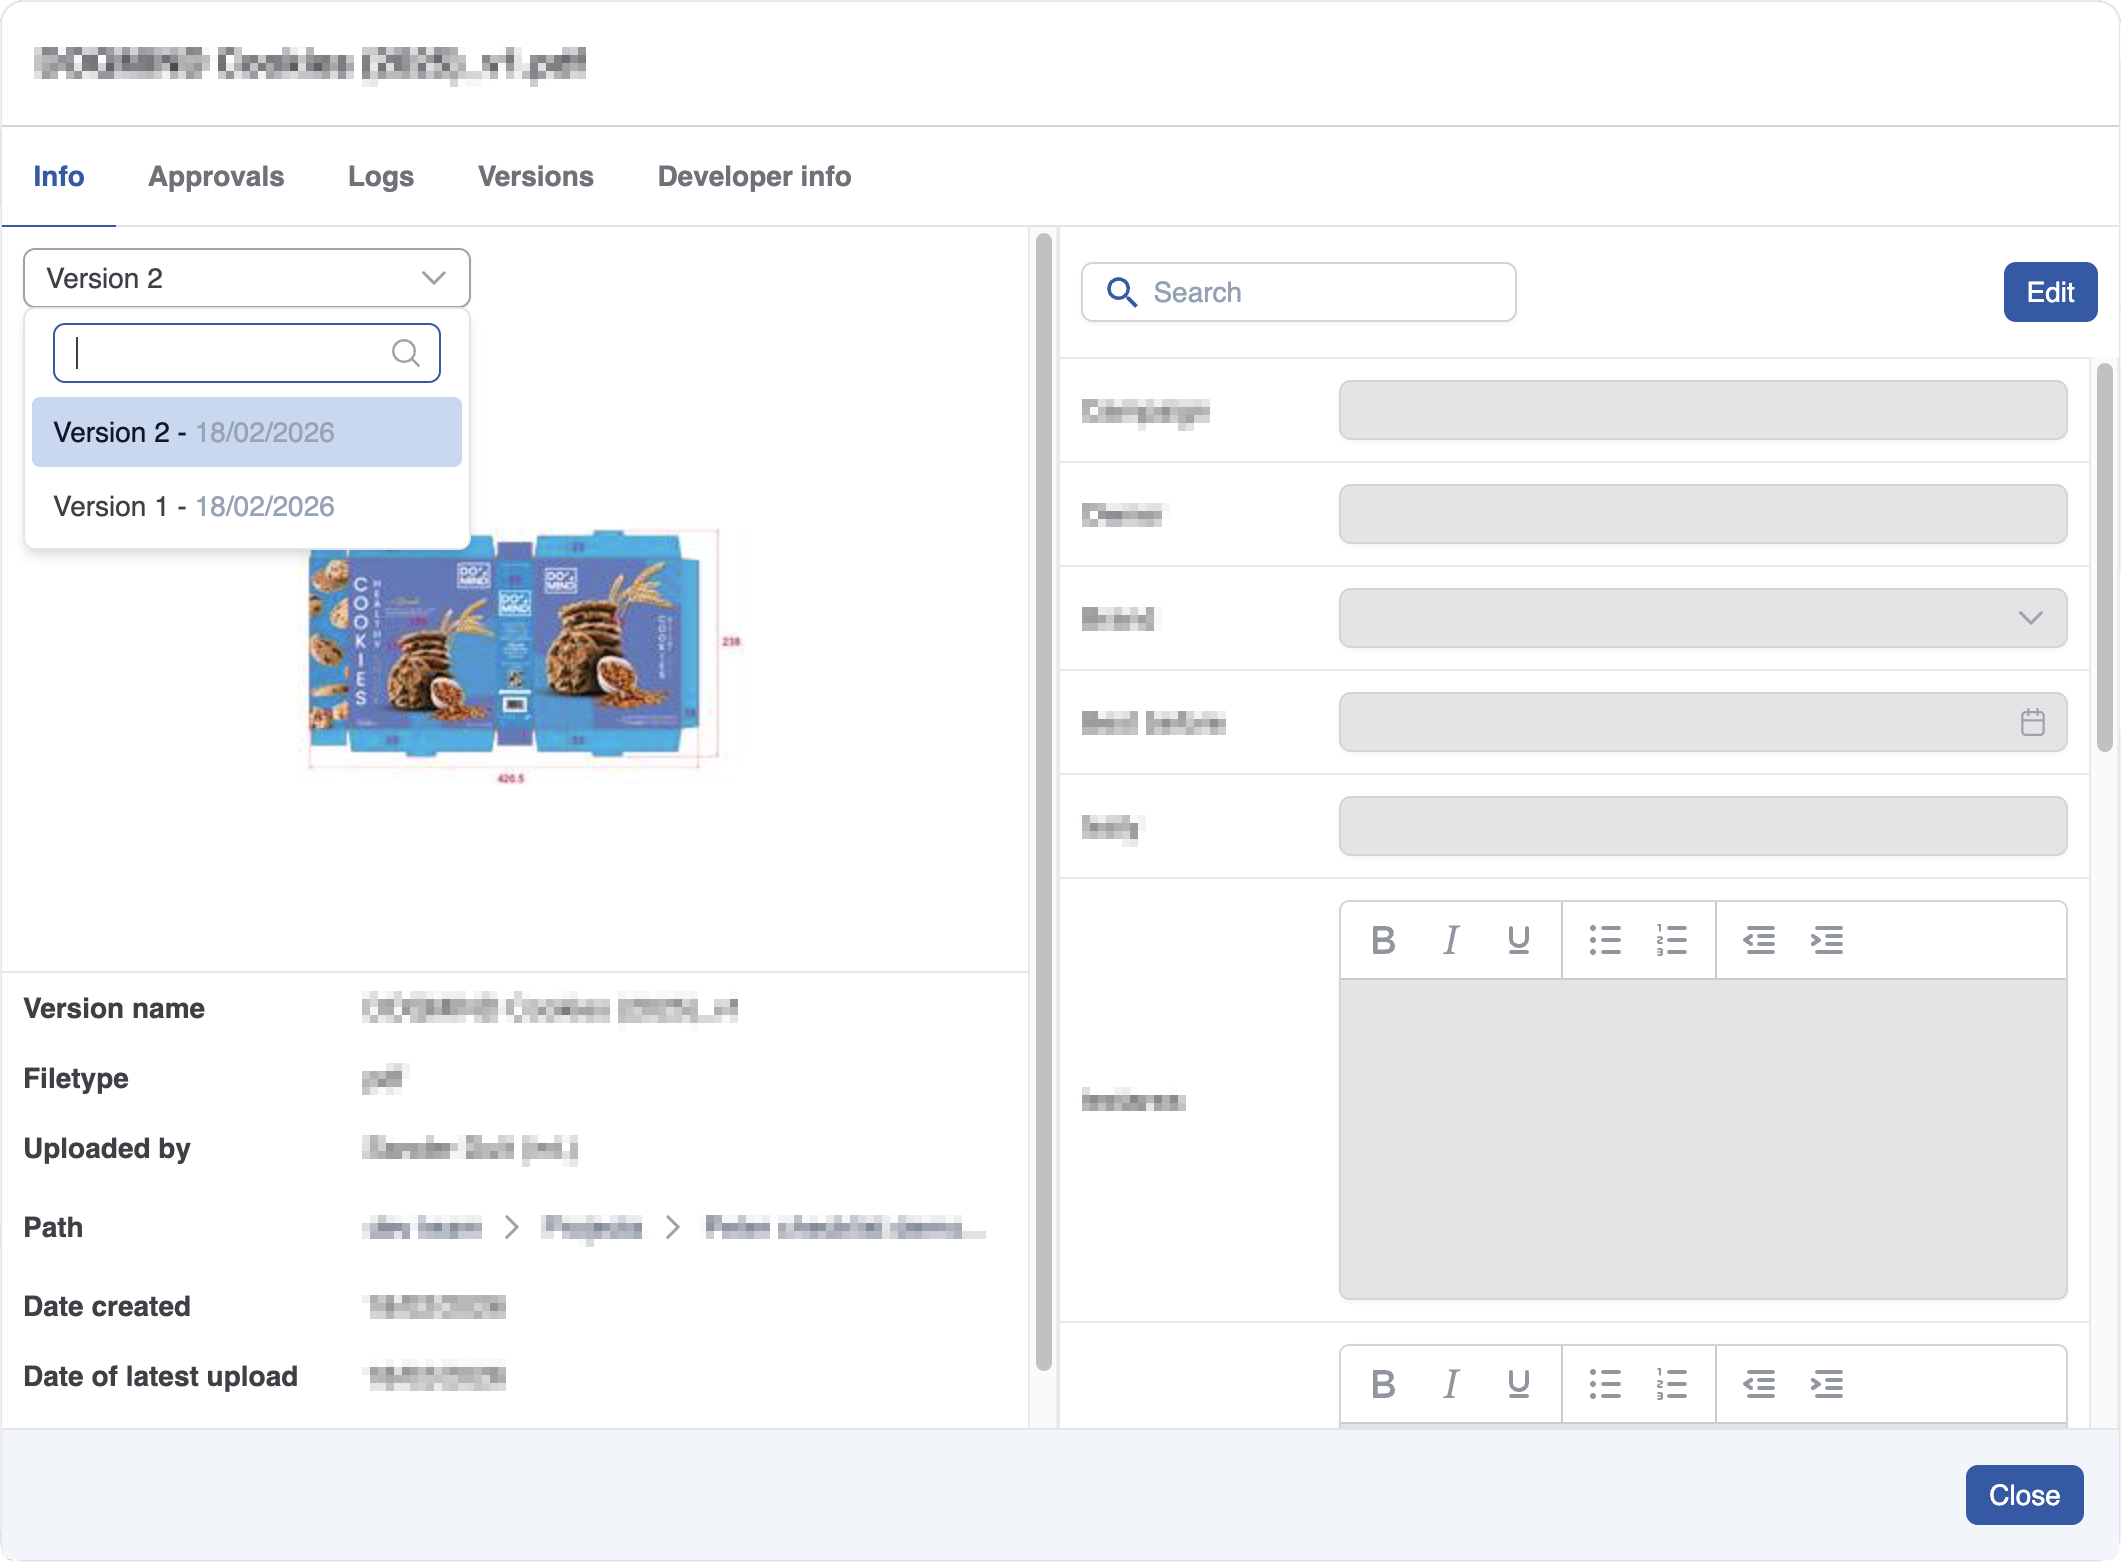This screenshot has height=1562, width=2121.
Task: Toggle Italic in first rich text editor
Action: pyautogui.click(x=1451, y=940)
